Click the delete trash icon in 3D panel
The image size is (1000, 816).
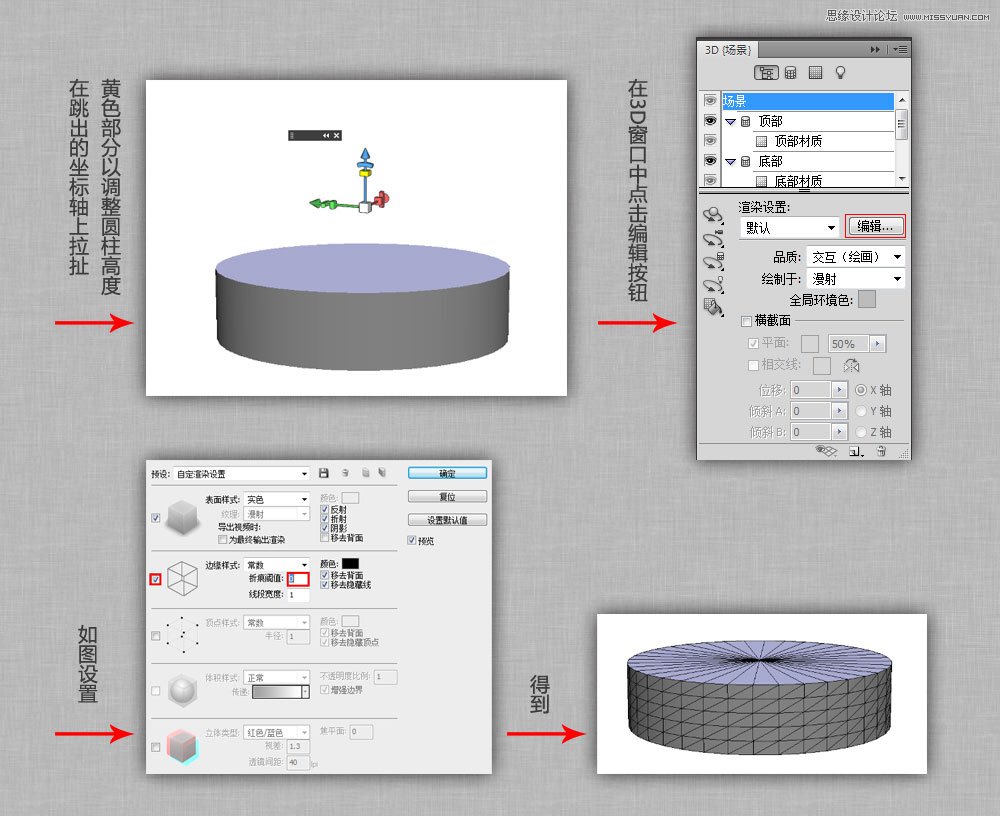881,451
